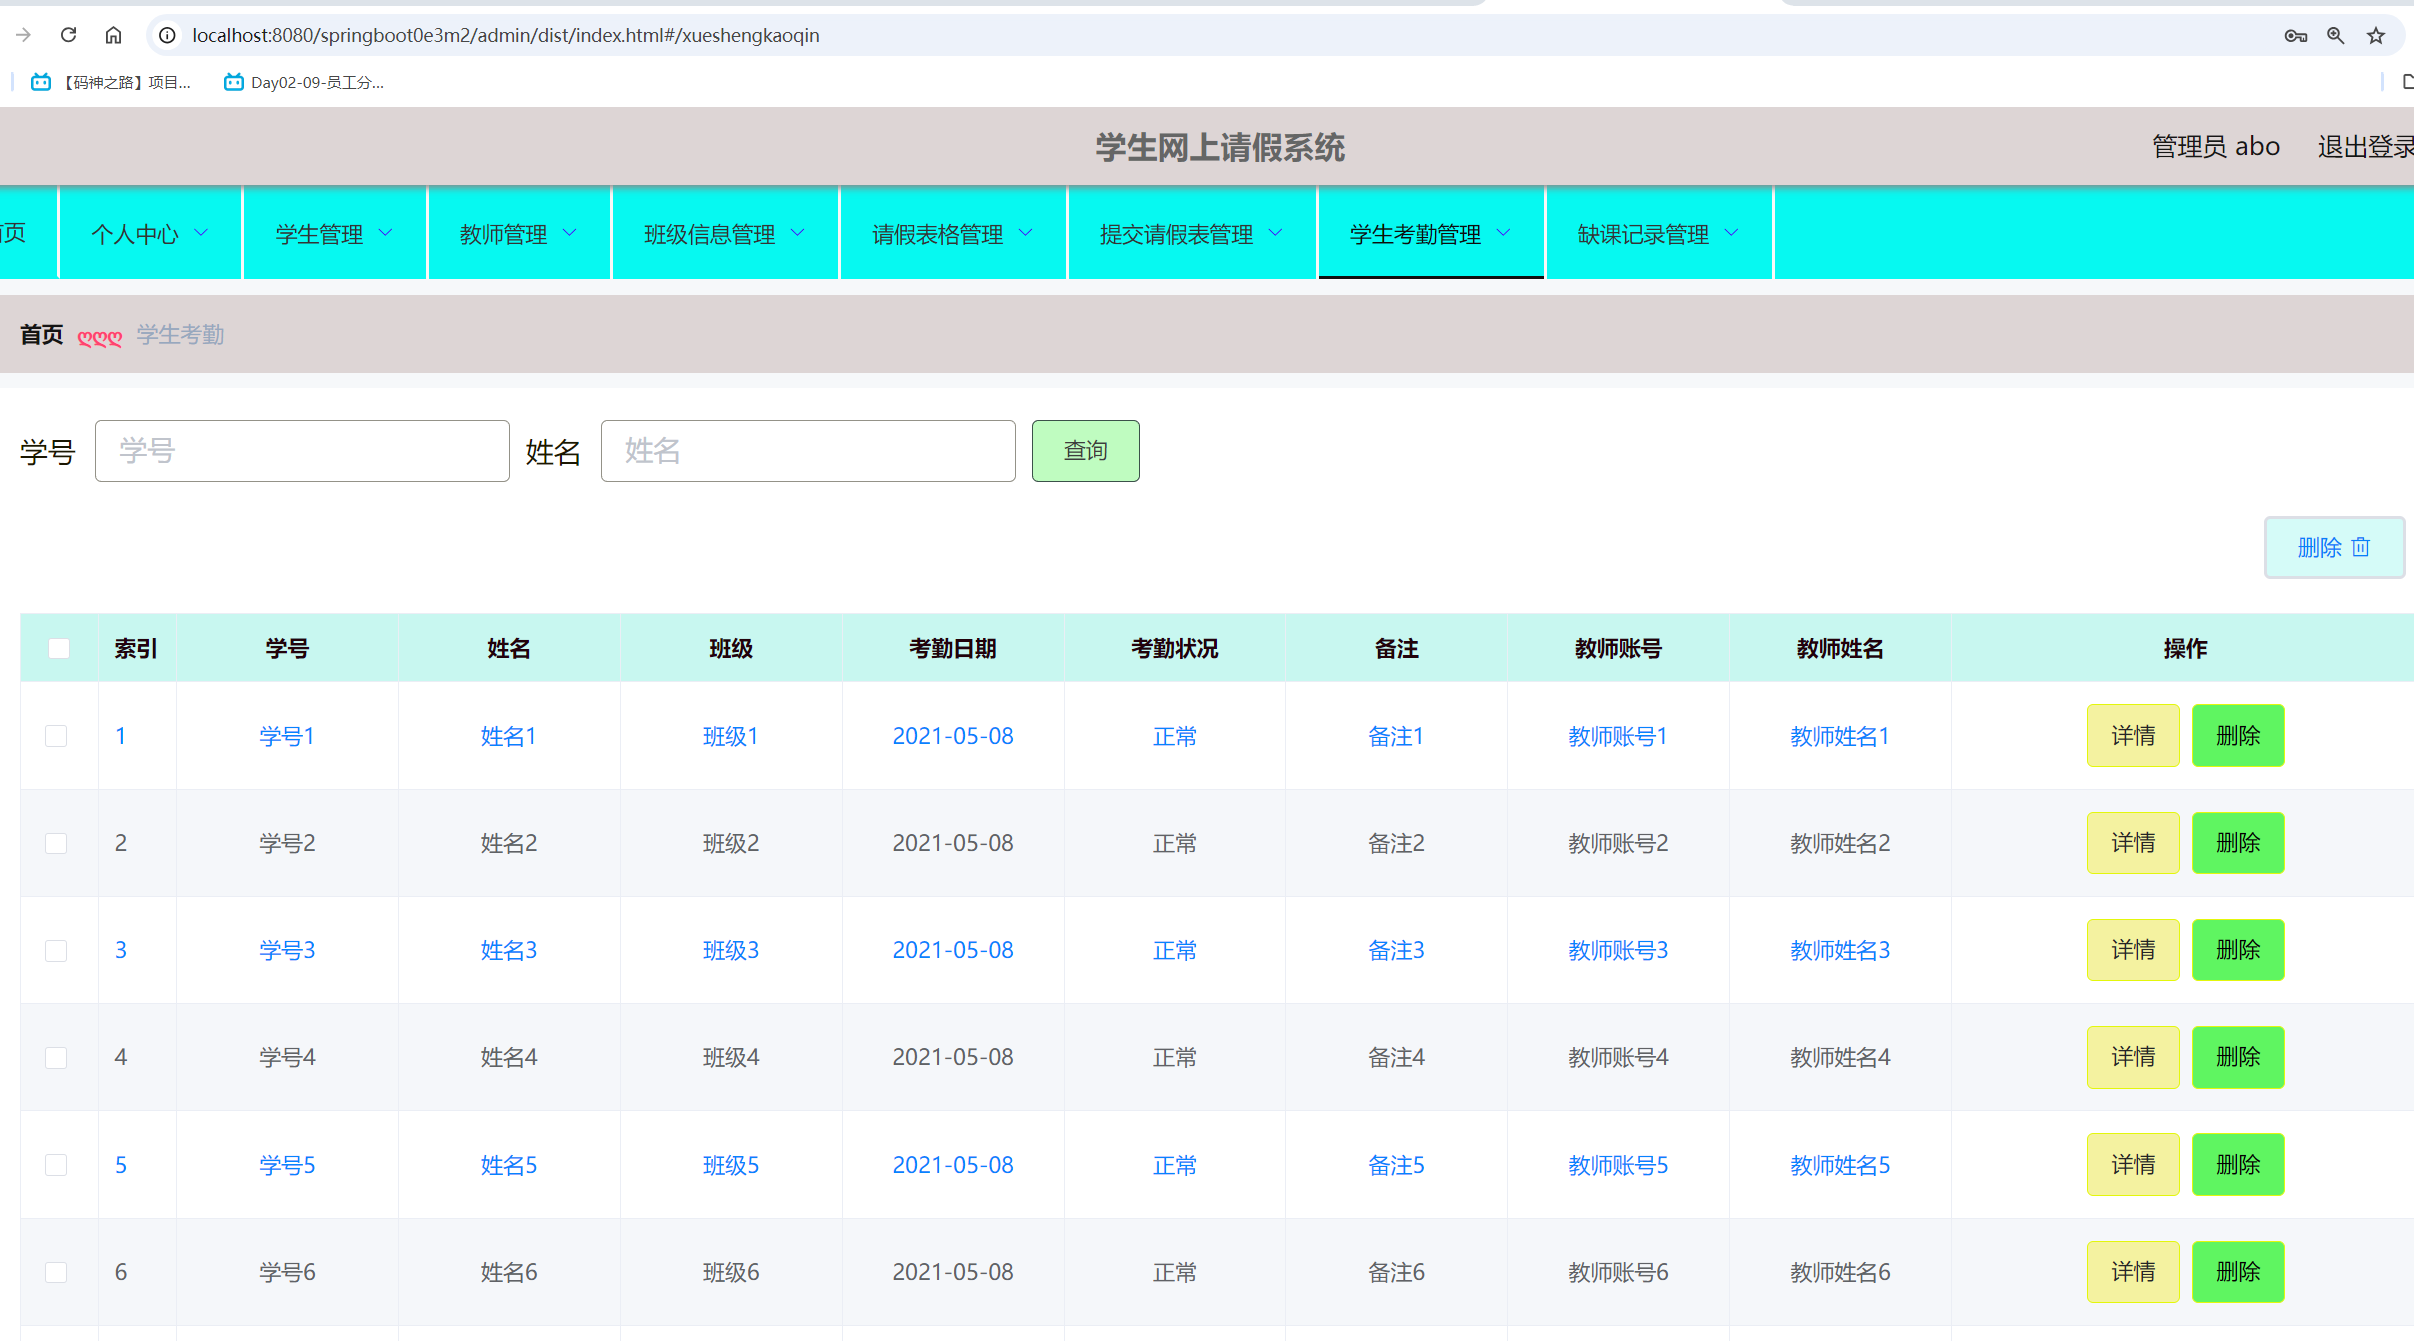Open saved passwords via the key icon
The width and height of the screenshot is (2414, 1341).
point(2296,35)
